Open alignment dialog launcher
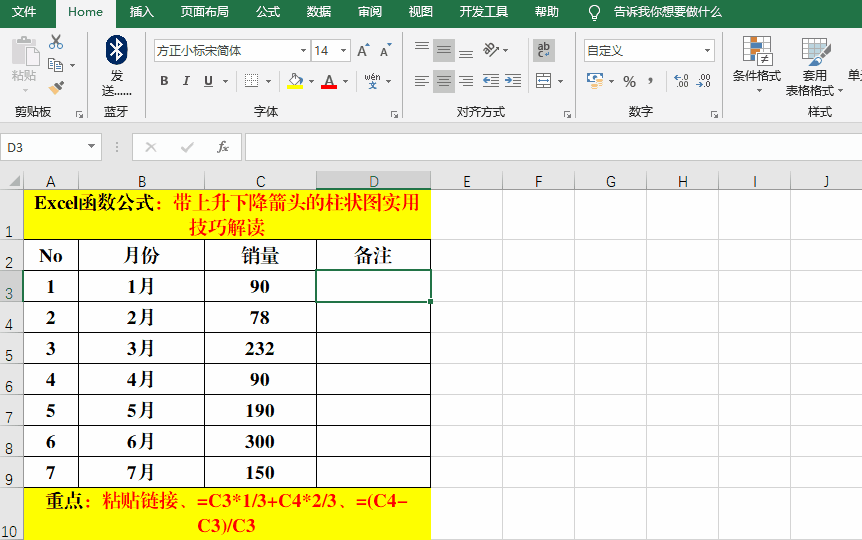The width and height of the screenshot is (862, 540). point(567,114)
